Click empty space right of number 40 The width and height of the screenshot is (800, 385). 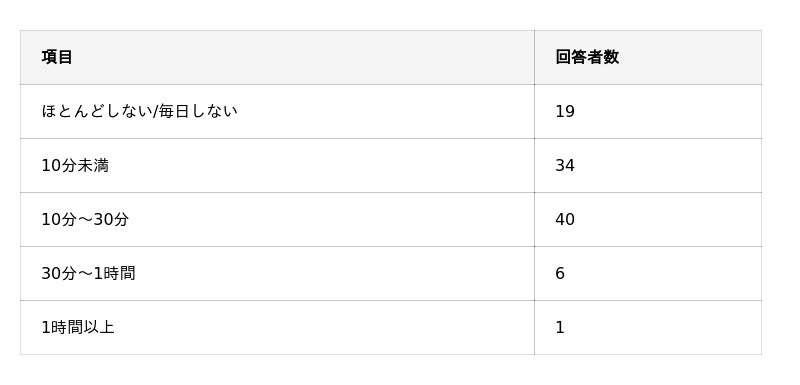coord(668,219)
